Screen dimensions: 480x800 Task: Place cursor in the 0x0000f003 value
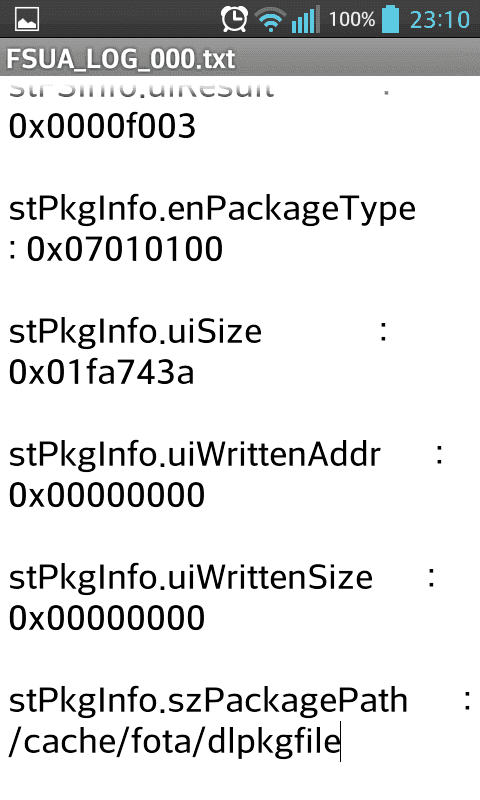[x=102, y=127]
